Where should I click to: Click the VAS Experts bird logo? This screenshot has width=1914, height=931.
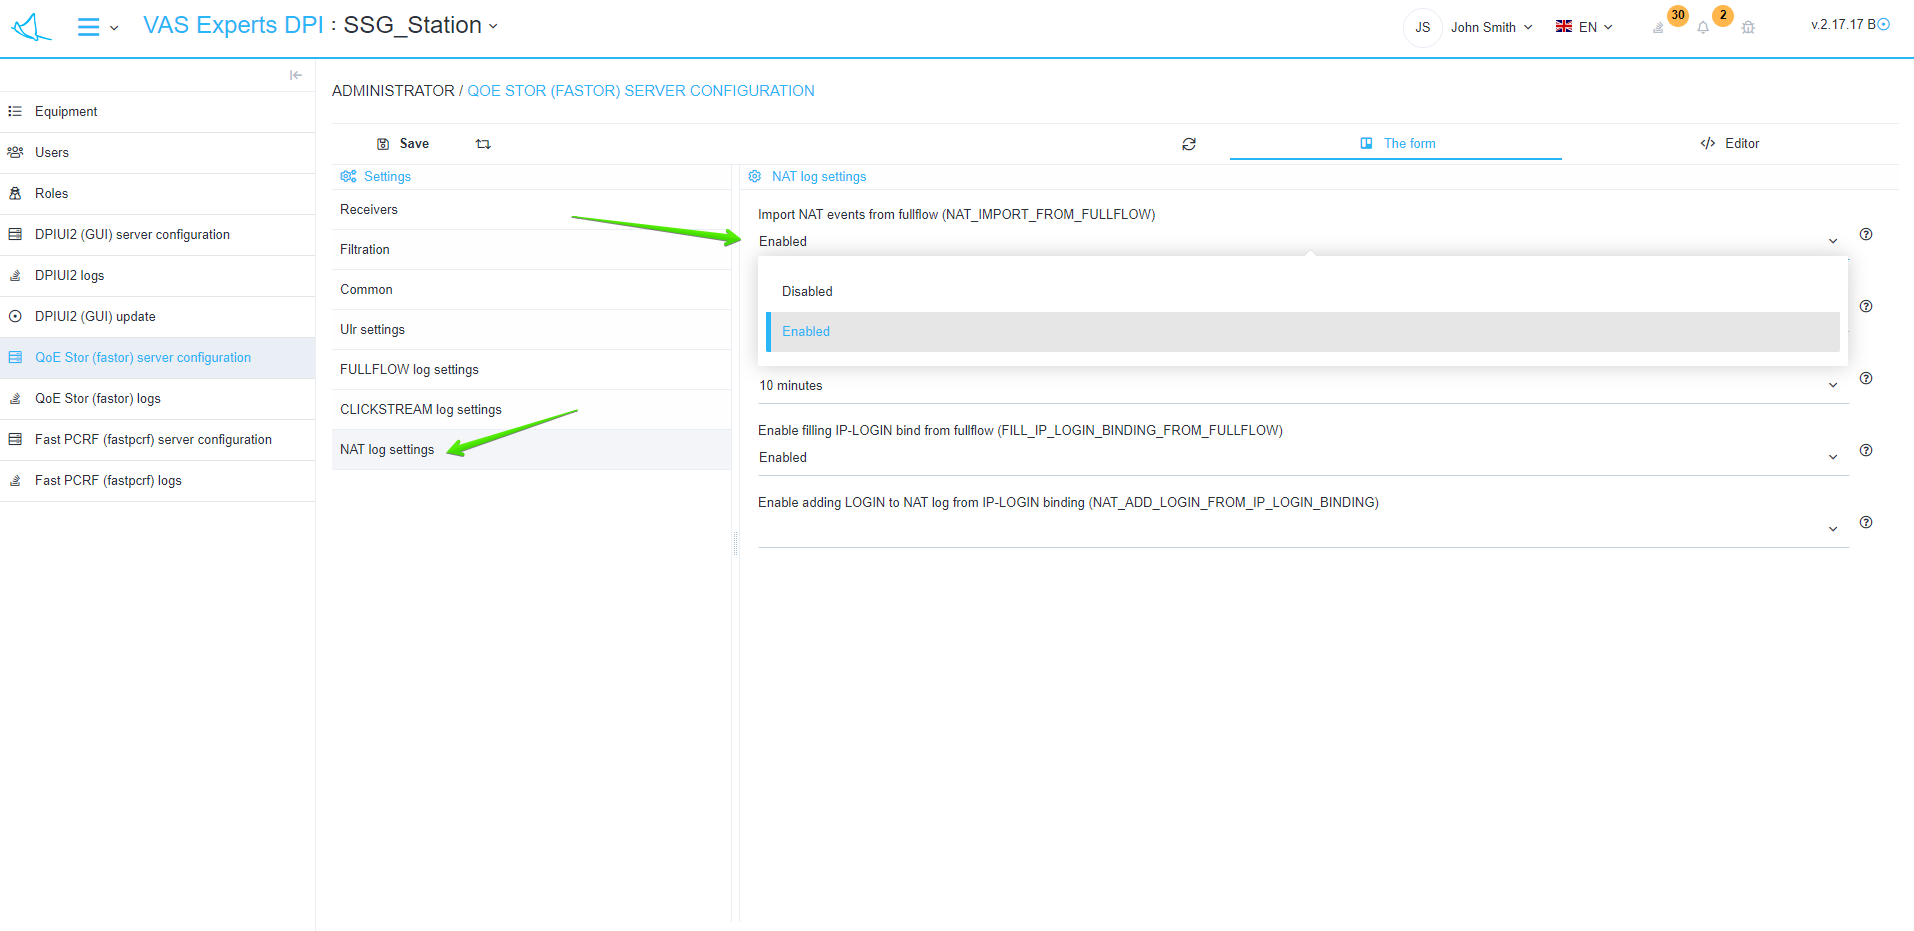coord(31,27)
